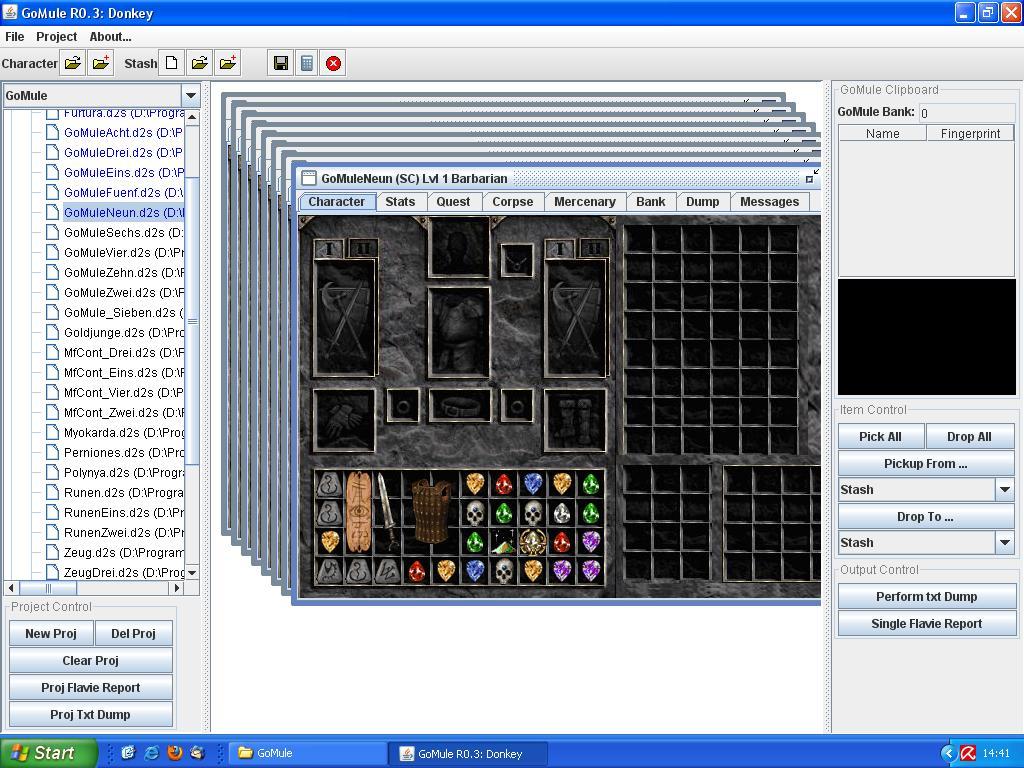Select the studded leather armor in the inventory
This screenshot has width=1024, height=768.
(x=431, y=512)
